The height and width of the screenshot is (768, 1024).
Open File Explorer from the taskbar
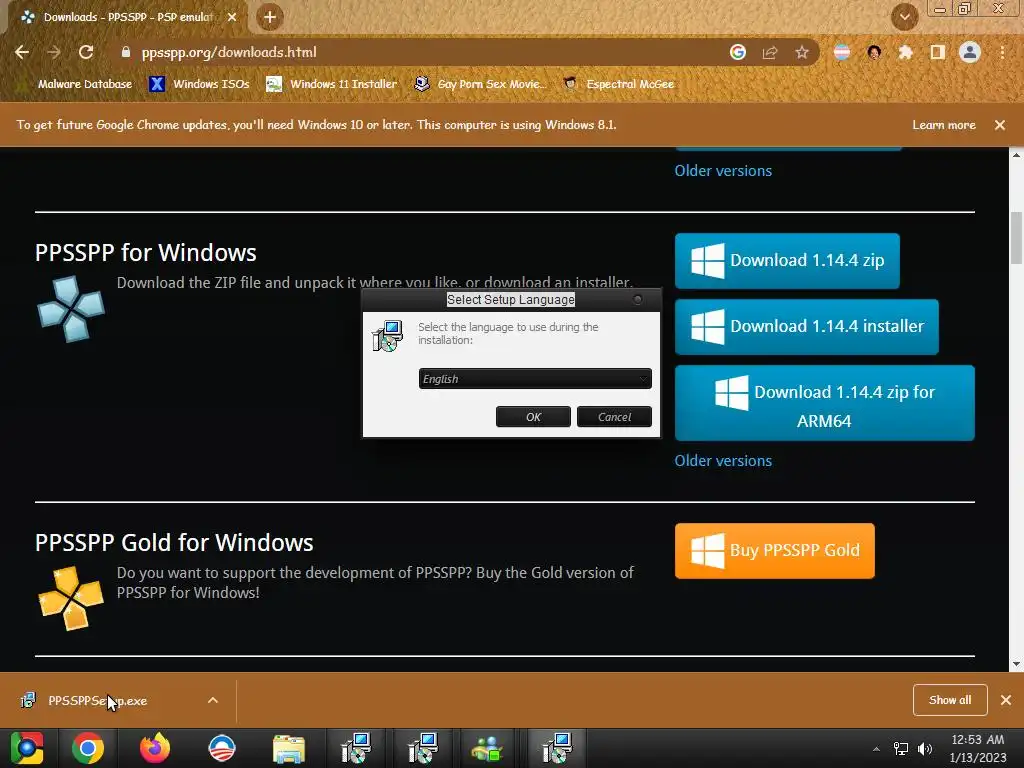pos(289,748)
